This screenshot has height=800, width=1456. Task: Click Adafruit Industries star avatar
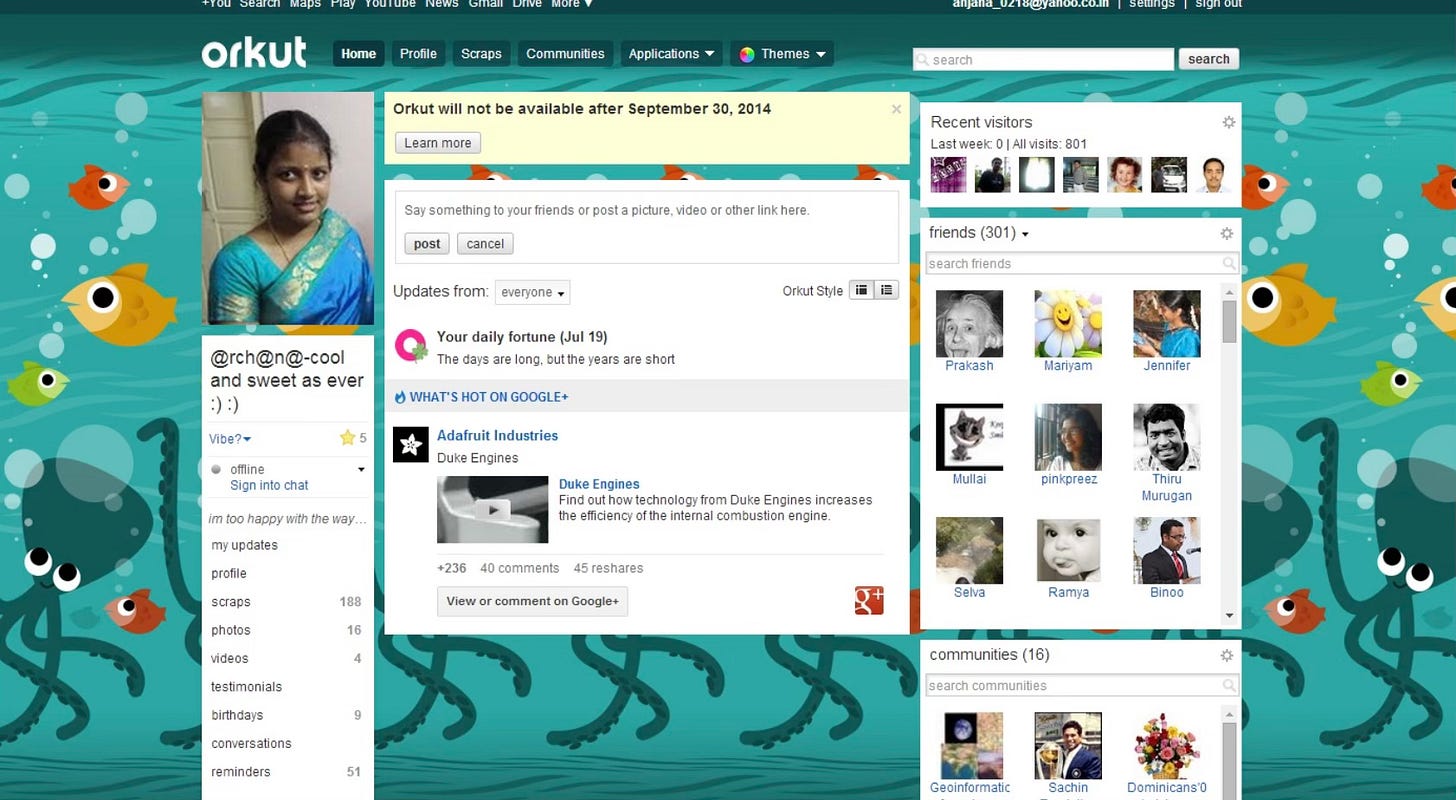pos(411,445)
